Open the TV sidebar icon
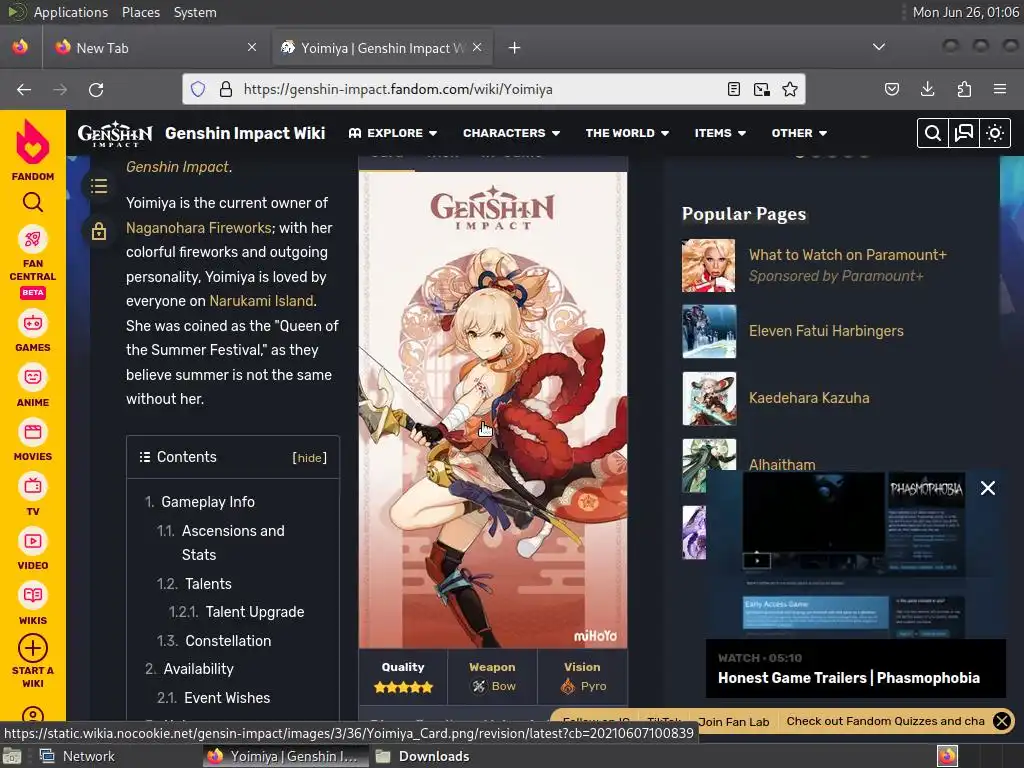The width and height of the screenshot is (1024, 768). point(33,486)
